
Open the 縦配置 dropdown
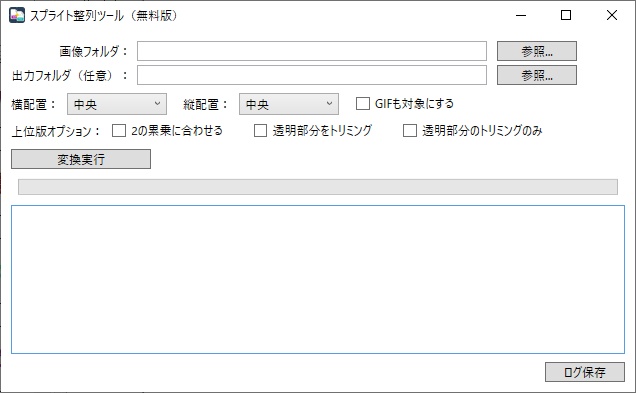289,104
